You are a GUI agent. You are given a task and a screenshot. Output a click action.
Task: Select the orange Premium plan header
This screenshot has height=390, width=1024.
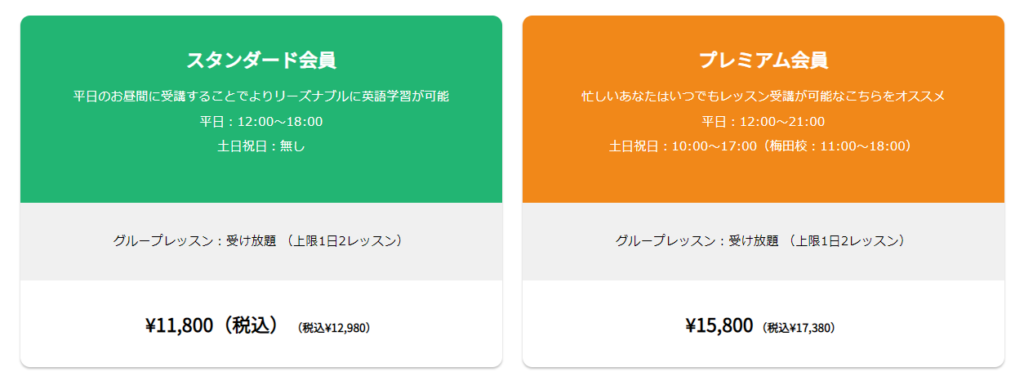point(763,109)
